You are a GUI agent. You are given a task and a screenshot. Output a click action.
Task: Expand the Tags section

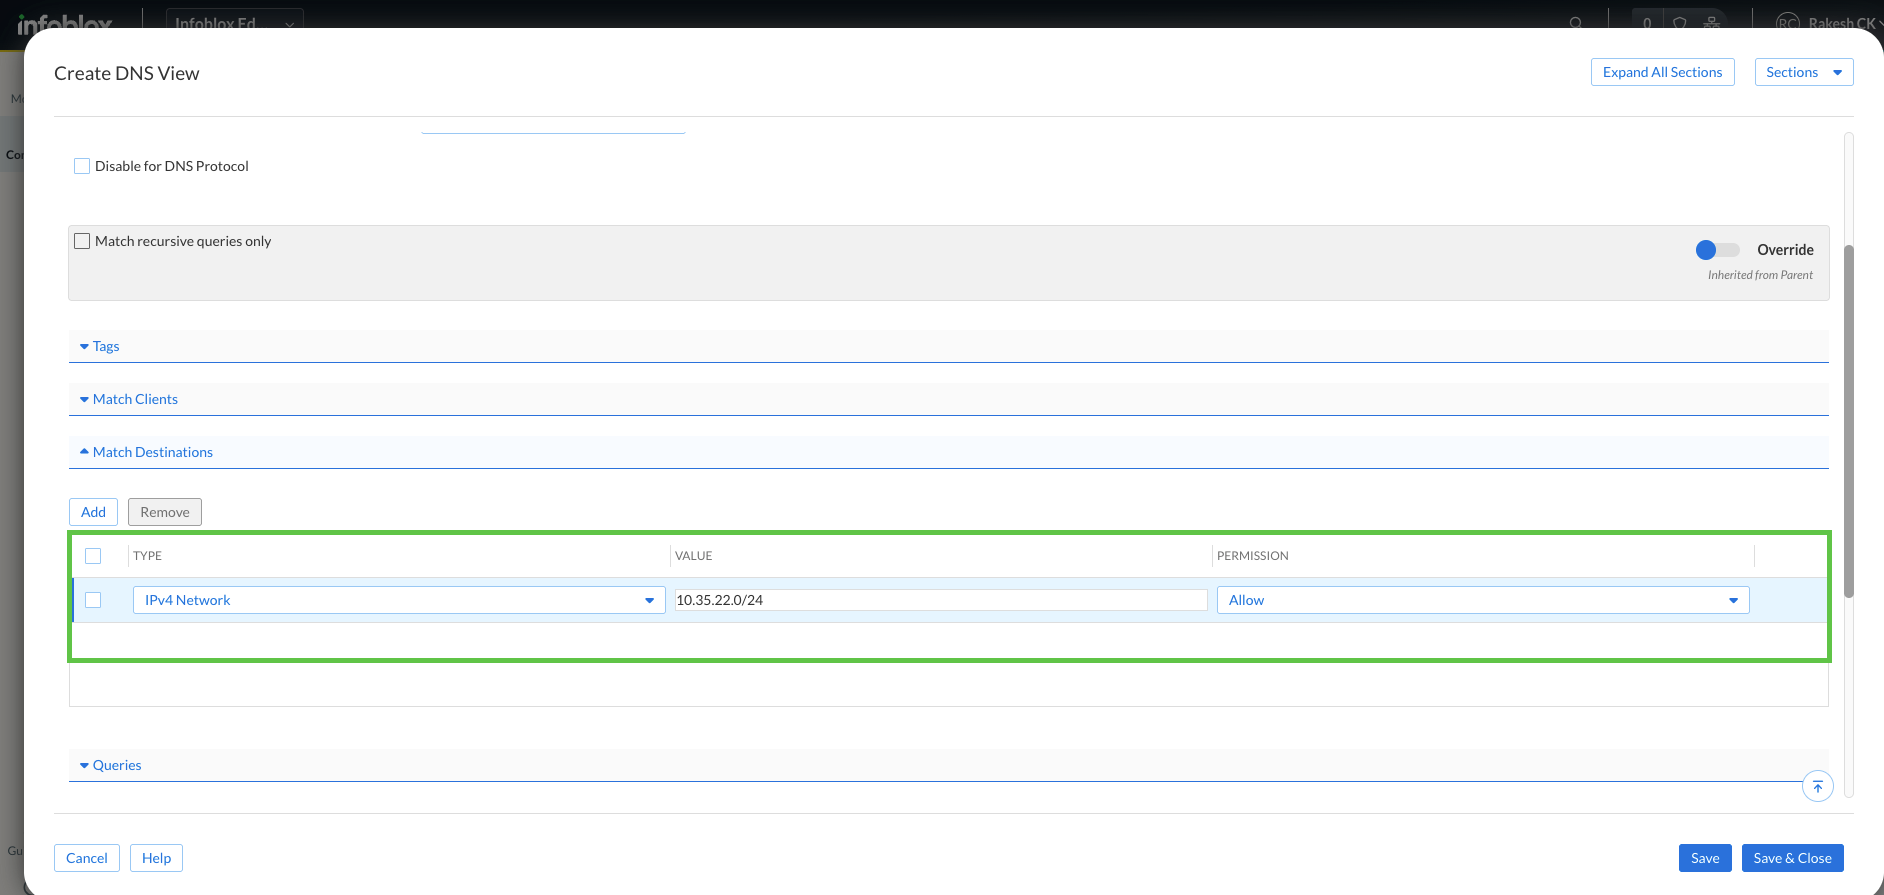point(105,346)
